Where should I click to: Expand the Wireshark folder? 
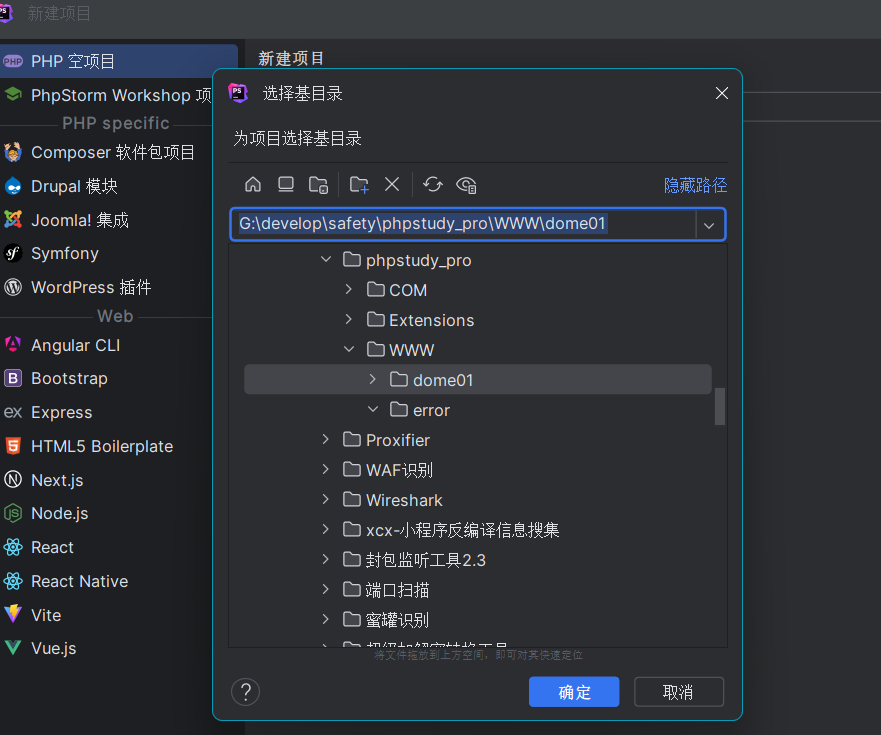click(326, 499)
